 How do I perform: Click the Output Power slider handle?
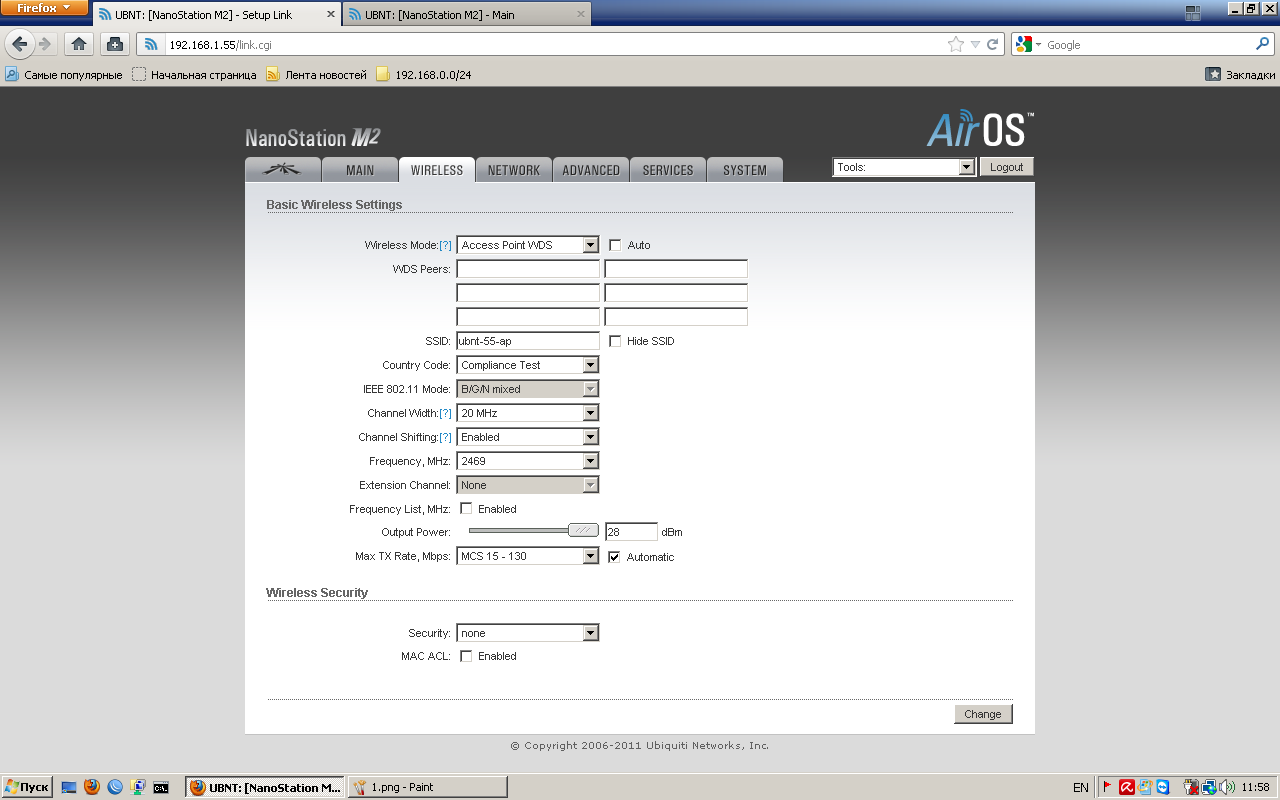click(x=583, y=531)
